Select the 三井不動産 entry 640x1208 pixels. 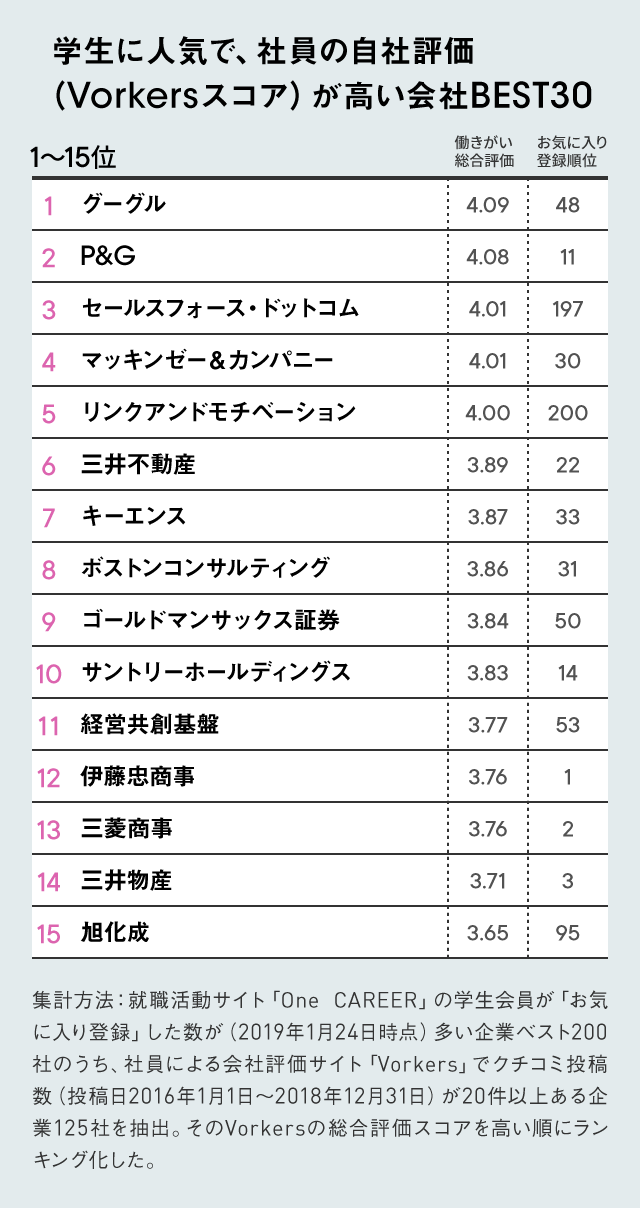[x=138, y=464]
